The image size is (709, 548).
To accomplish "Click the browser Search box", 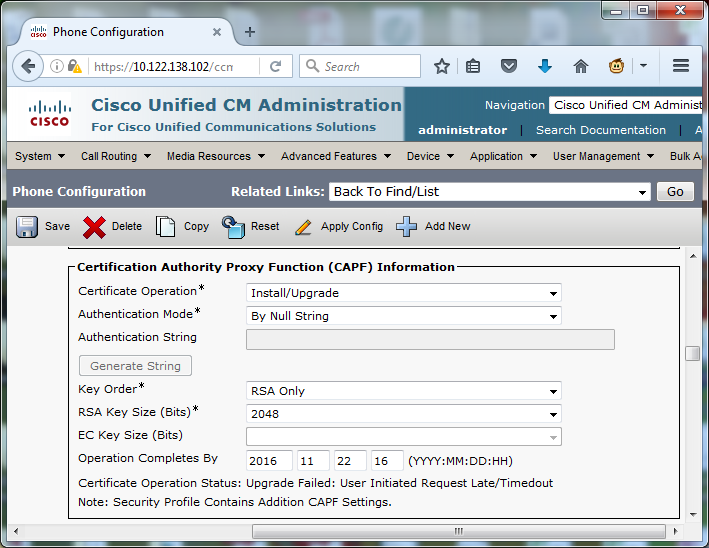I will [x=360, y=66].
